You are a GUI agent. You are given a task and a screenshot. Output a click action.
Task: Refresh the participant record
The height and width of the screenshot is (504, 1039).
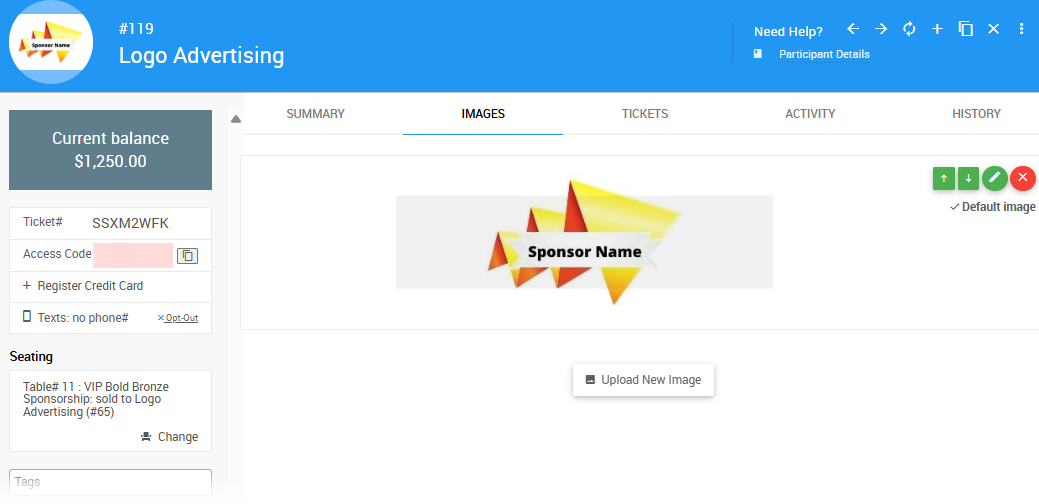click(x=909, y=29)
